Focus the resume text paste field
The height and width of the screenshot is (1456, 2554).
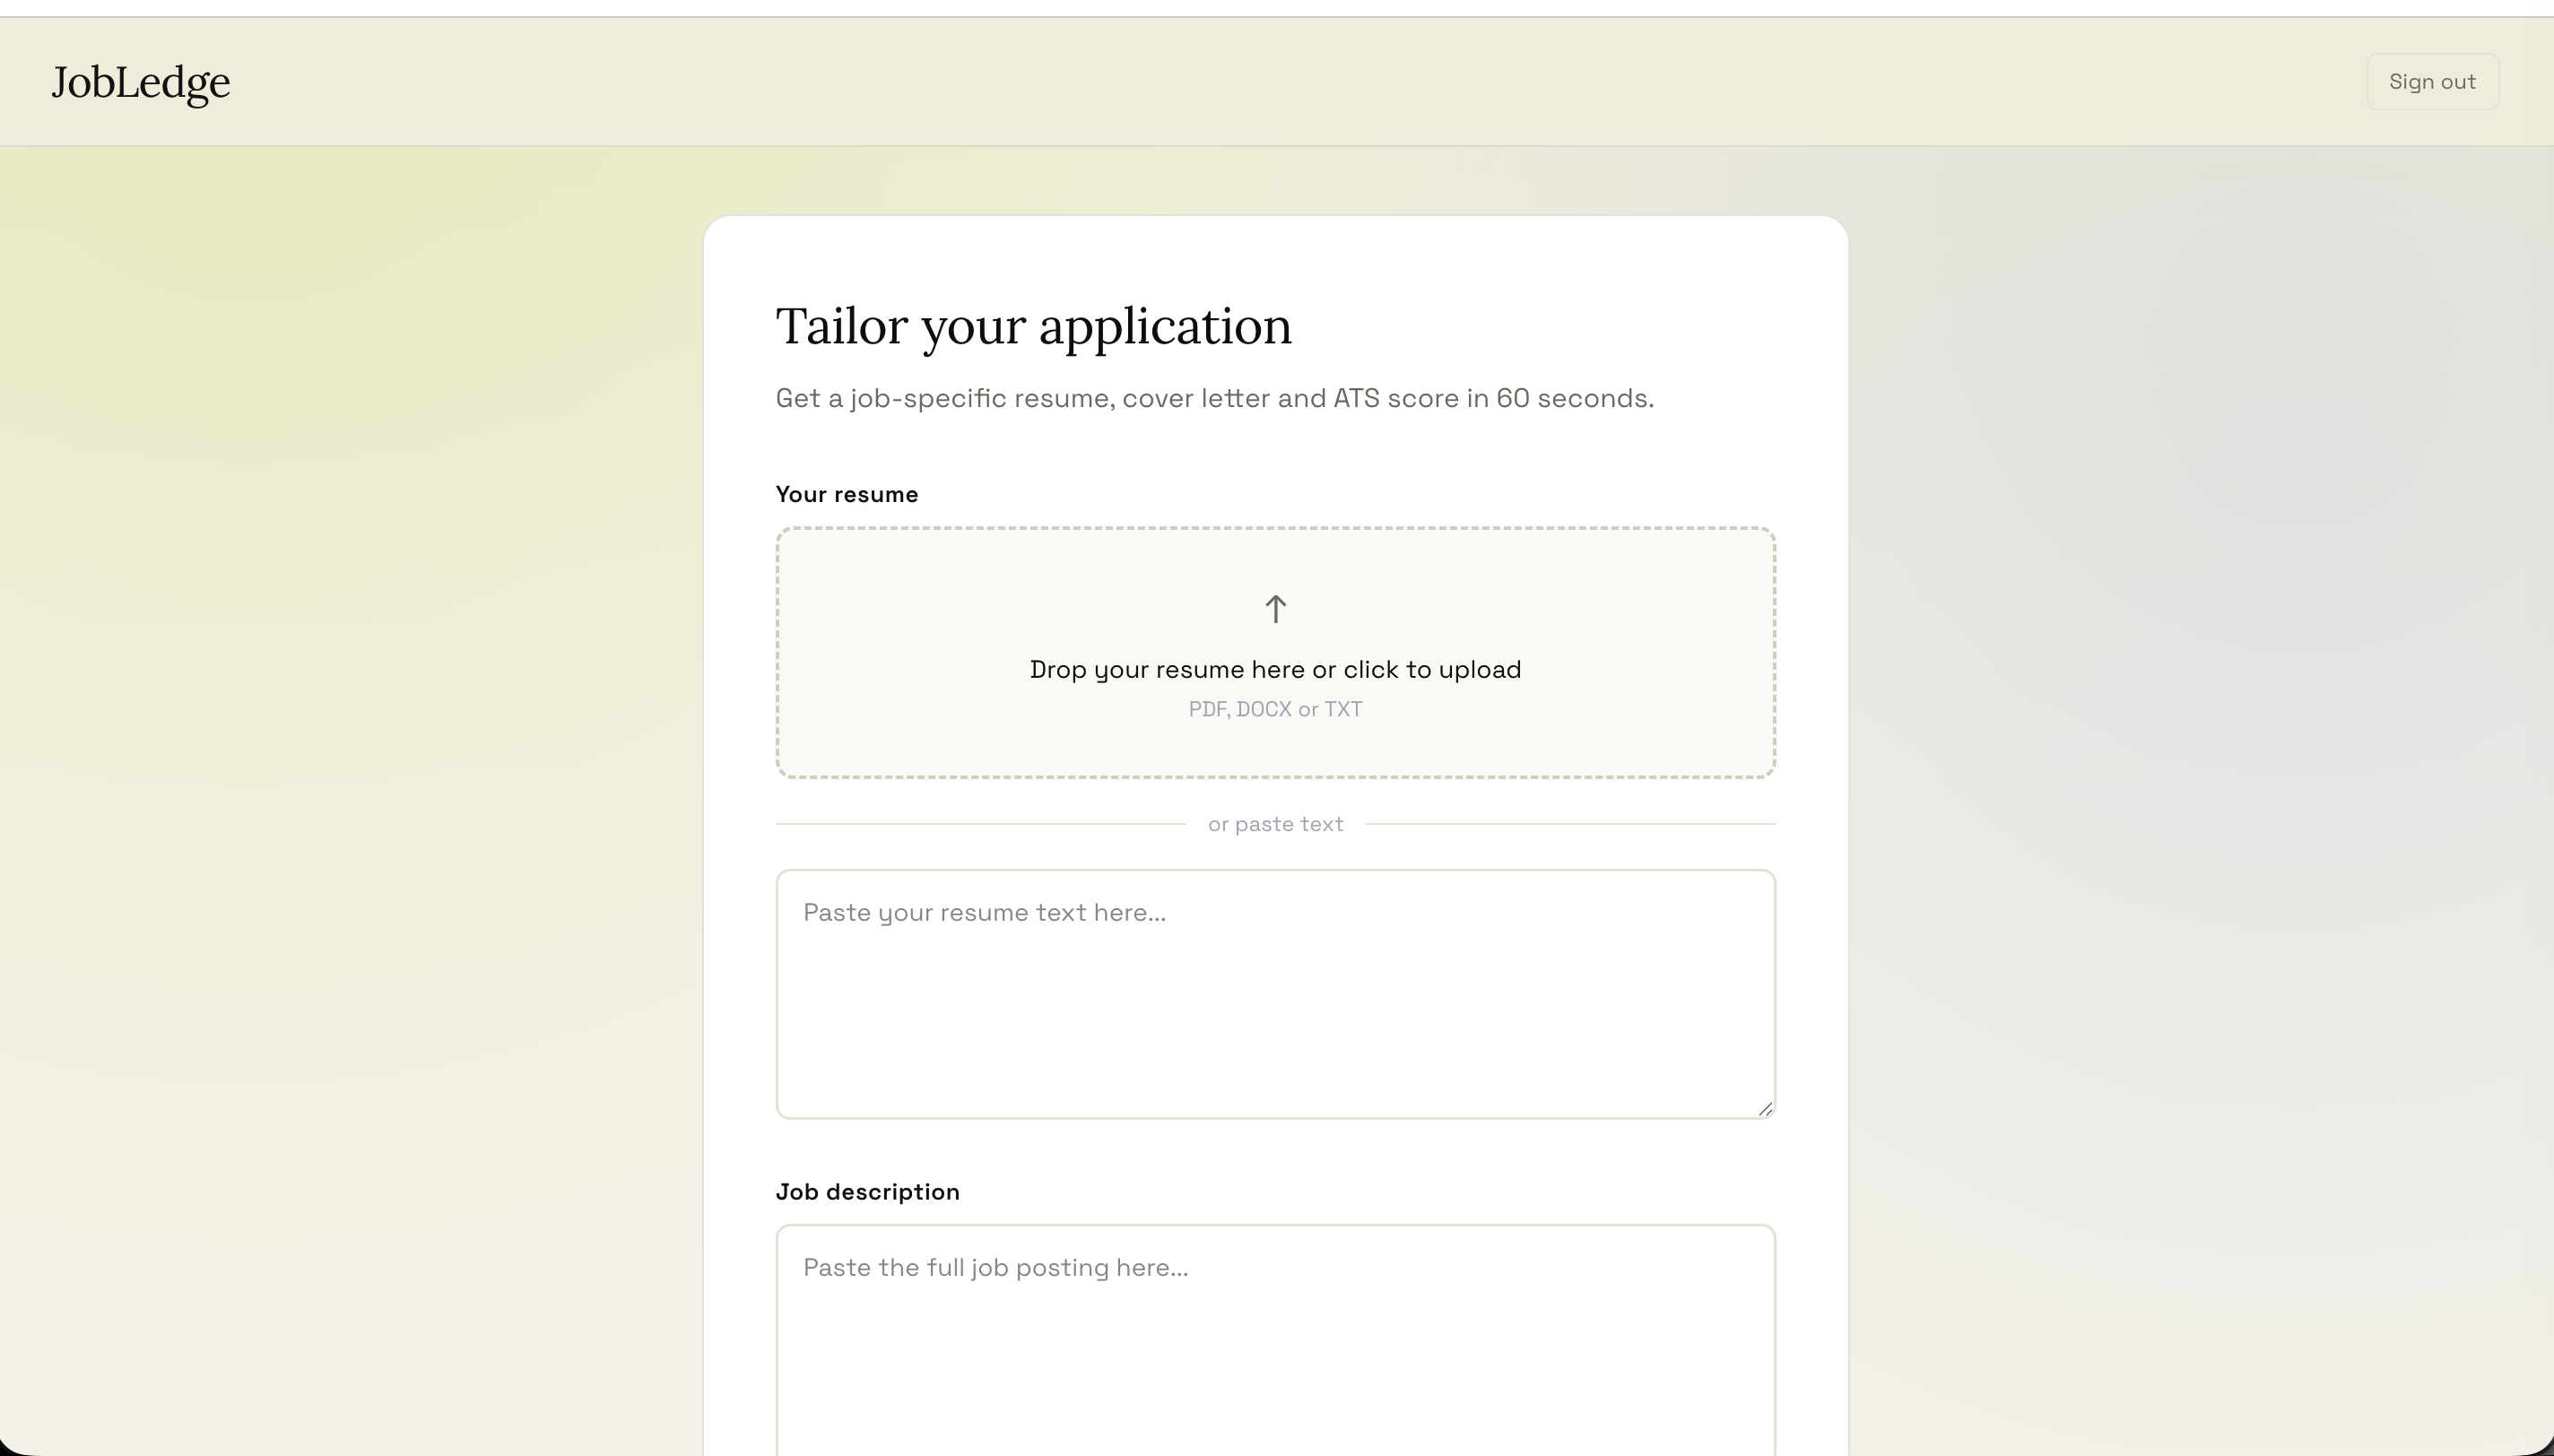point(1275,994)
